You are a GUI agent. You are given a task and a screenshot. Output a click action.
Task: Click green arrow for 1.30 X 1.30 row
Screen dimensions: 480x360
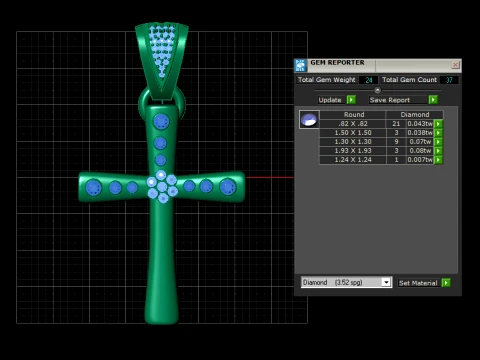(x=438, y=142)
